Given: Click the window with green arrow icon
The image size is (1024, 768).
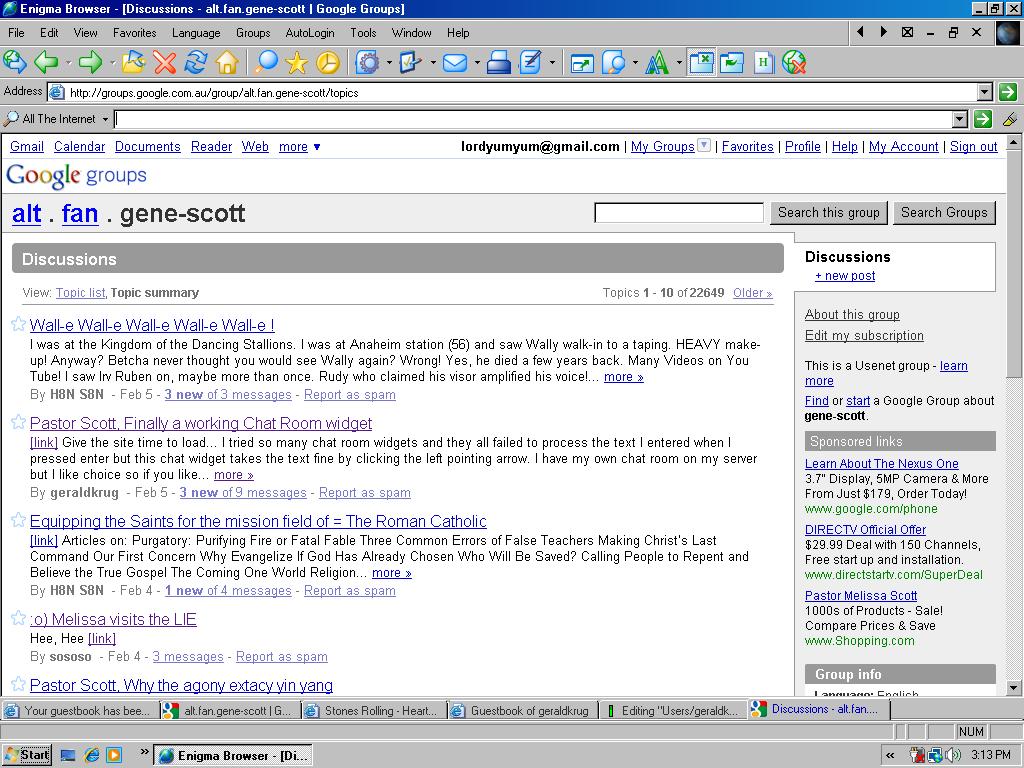Looking at the screenshot, I should click(x=582, y=63).
